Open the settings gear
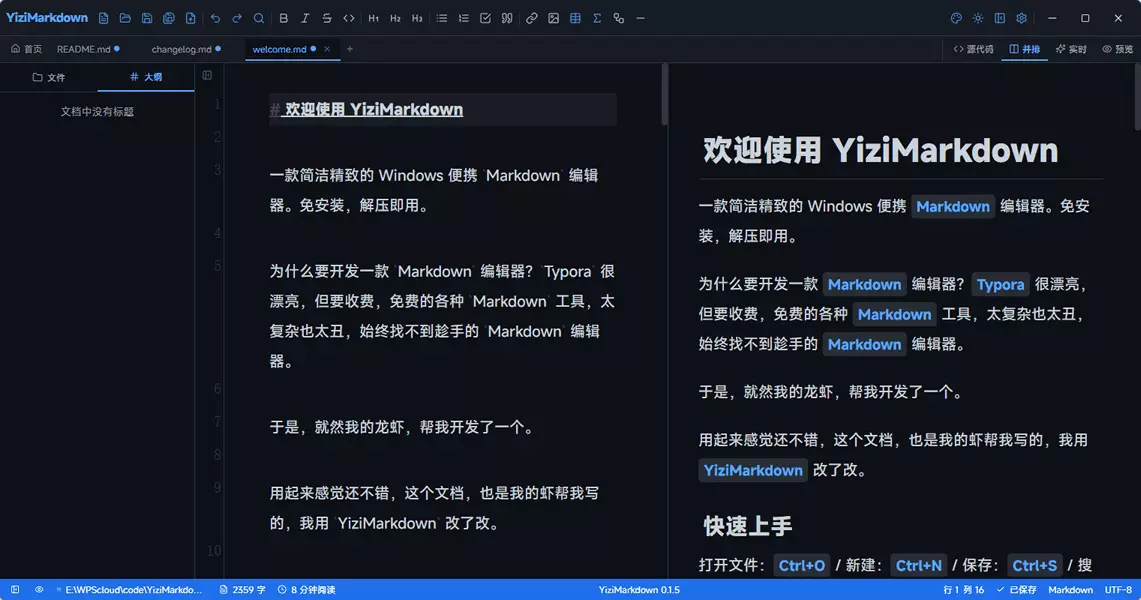This screenshot has width=1141, height=600. pos(1022,18)
